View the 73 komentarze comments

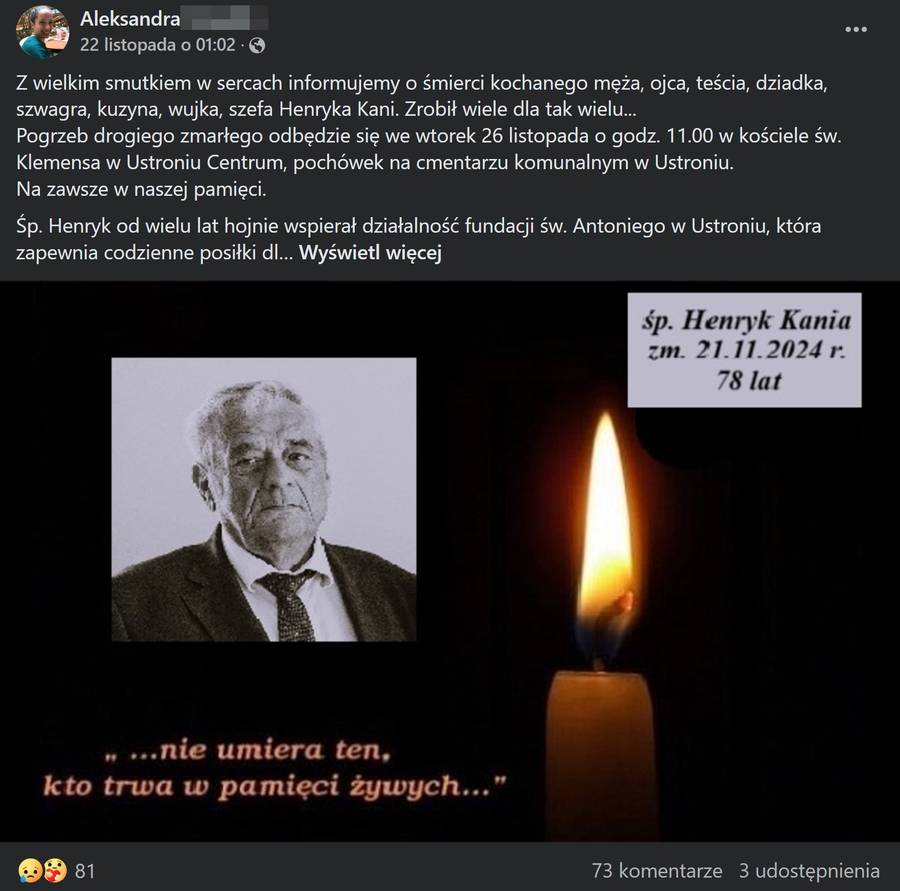click(x=657, y=870)
